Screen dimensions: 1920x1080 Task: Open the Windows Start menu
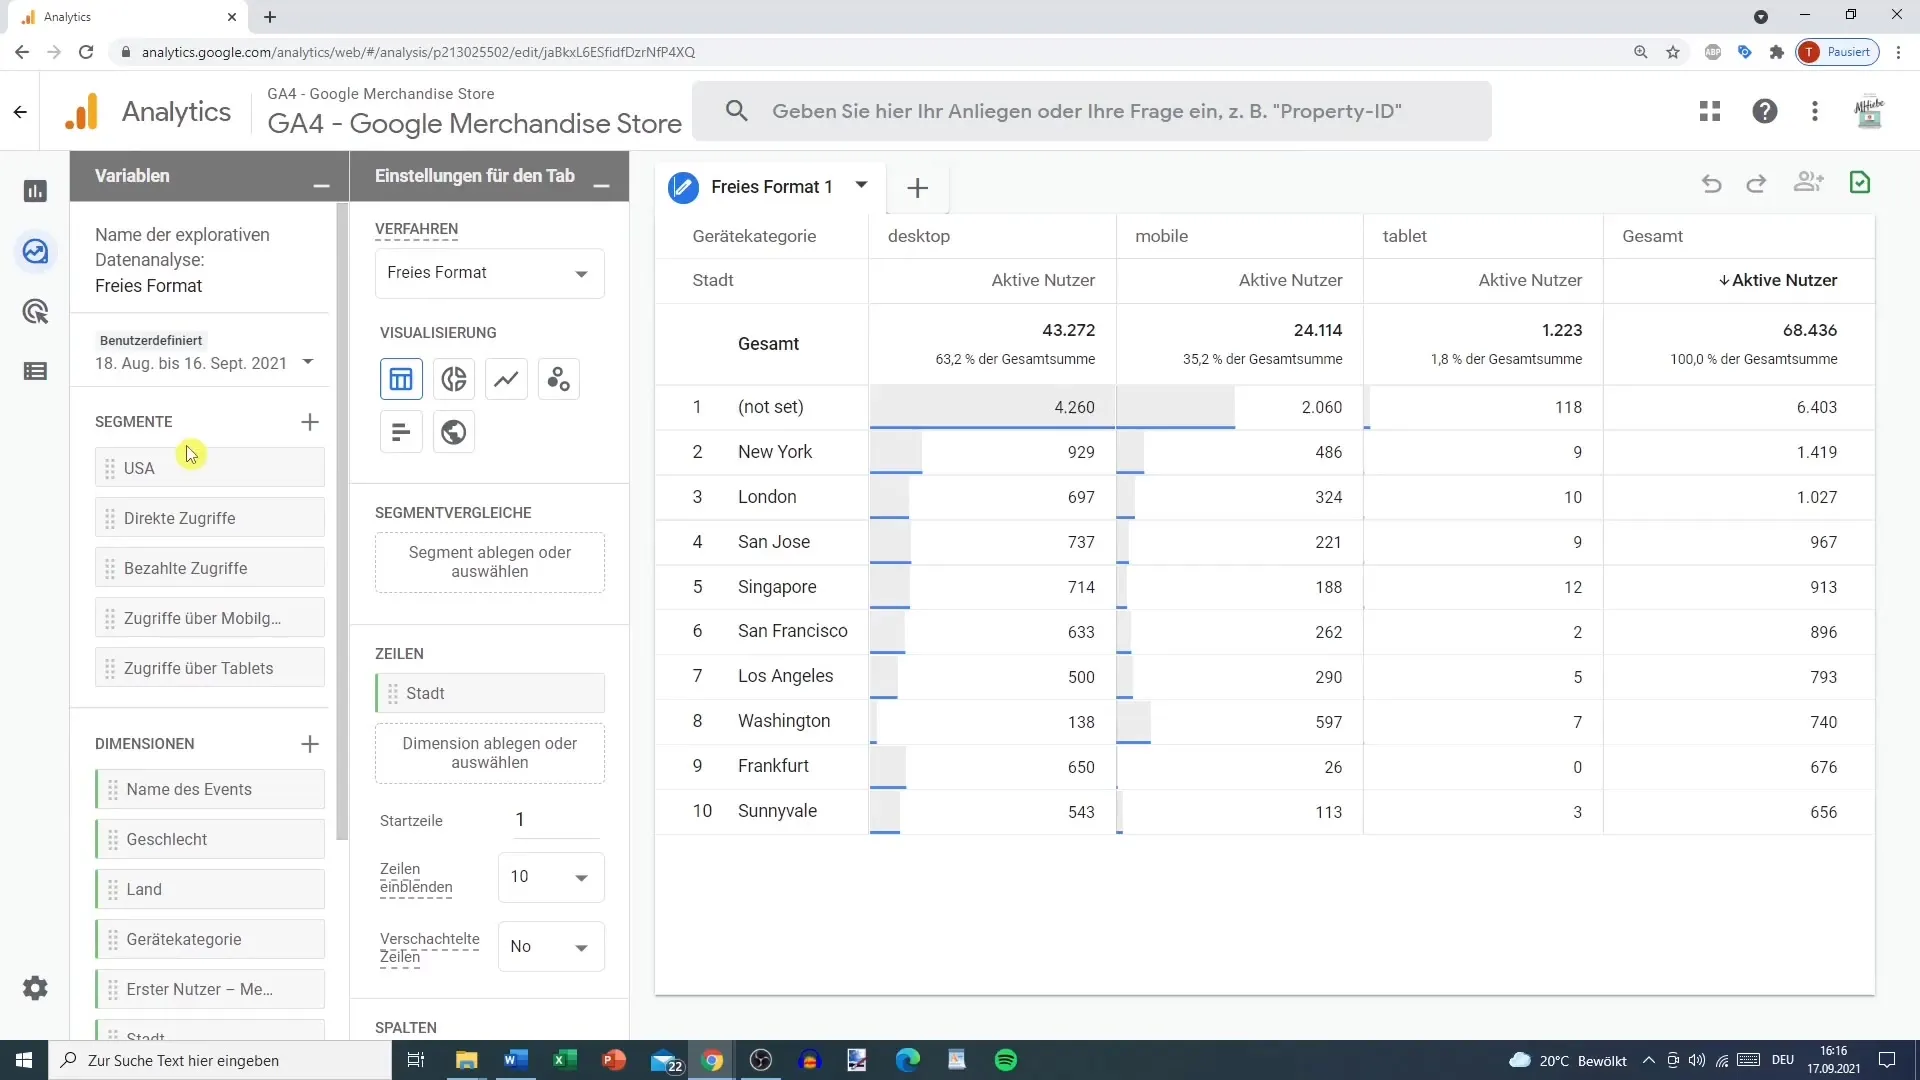[x=24, y=1060]
